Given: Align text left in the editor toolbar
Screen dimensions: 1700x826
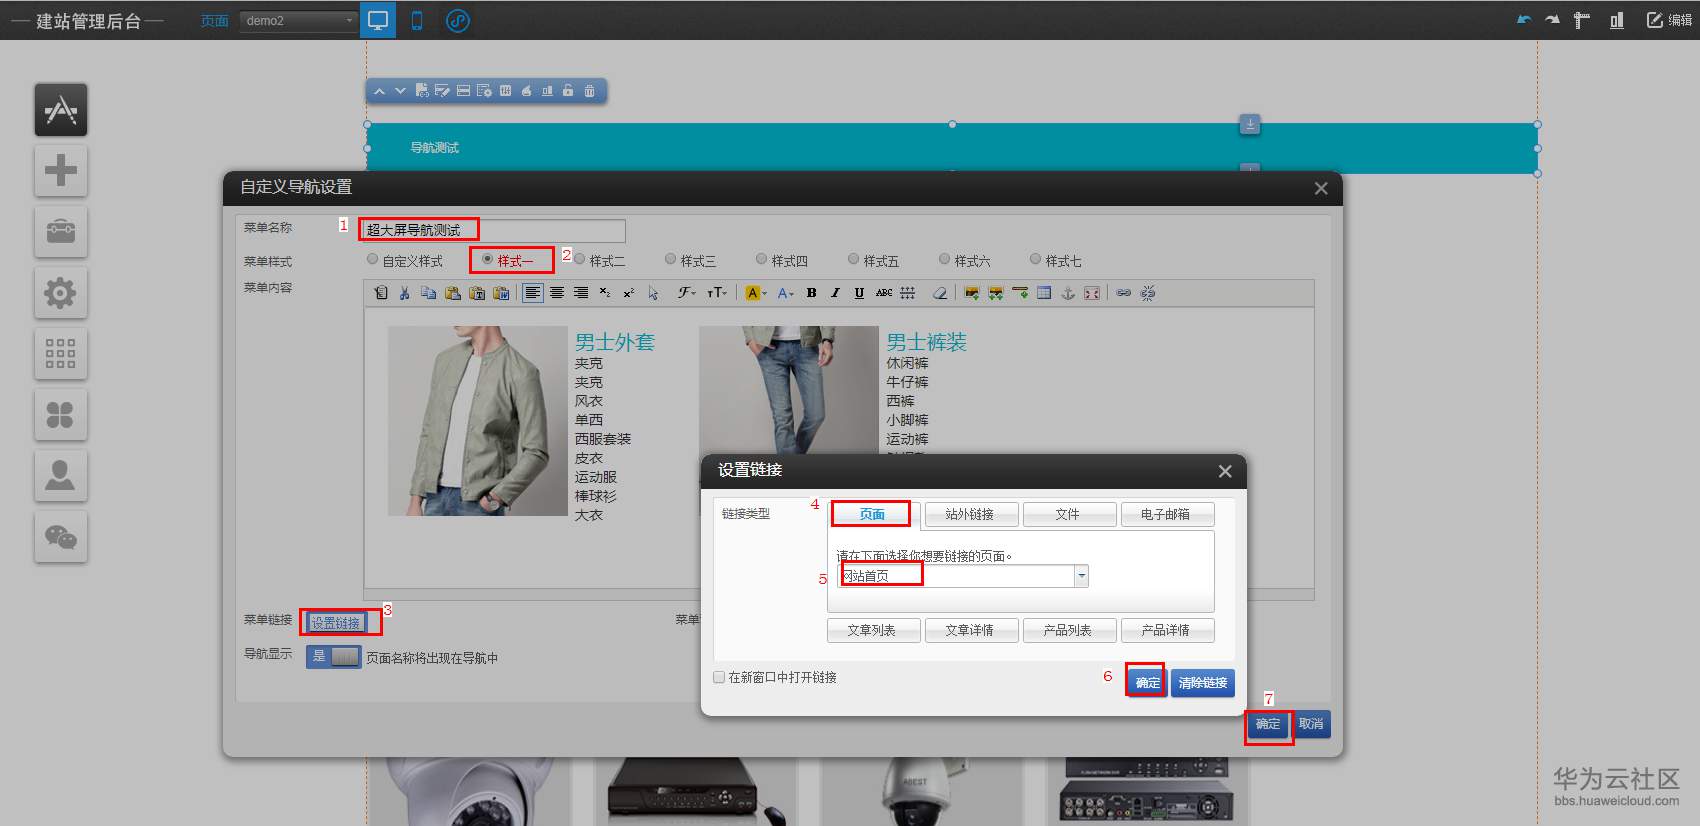Looking at the screenshot, I should (533, 293).
